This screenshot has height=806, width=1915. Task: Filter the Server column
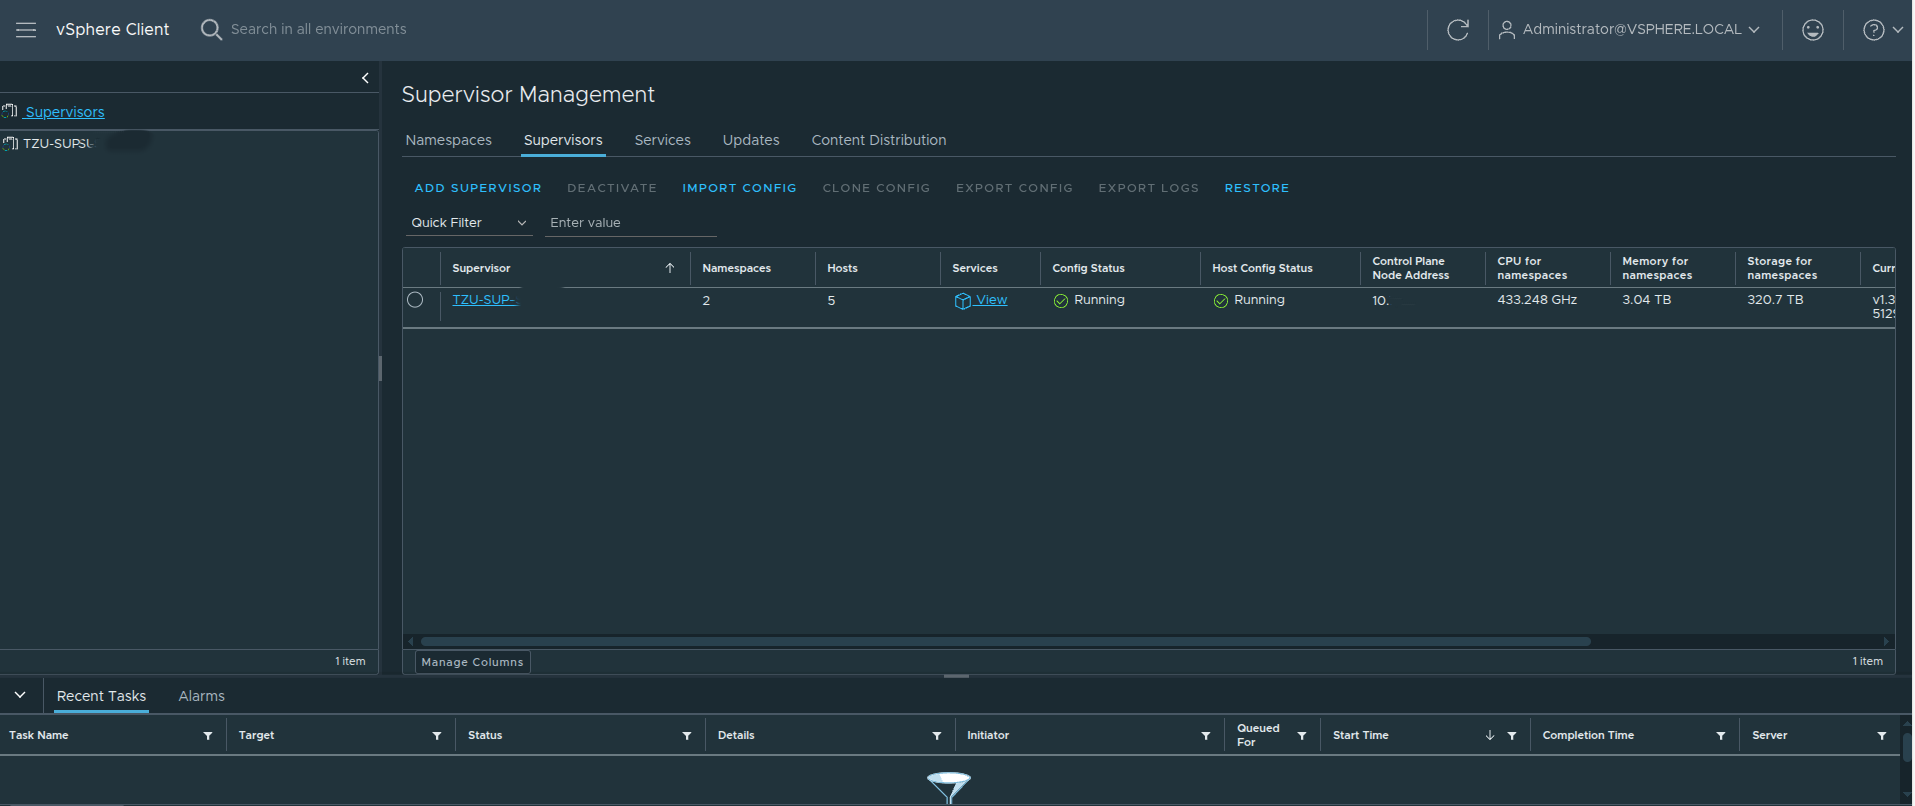pos(1882,736)
